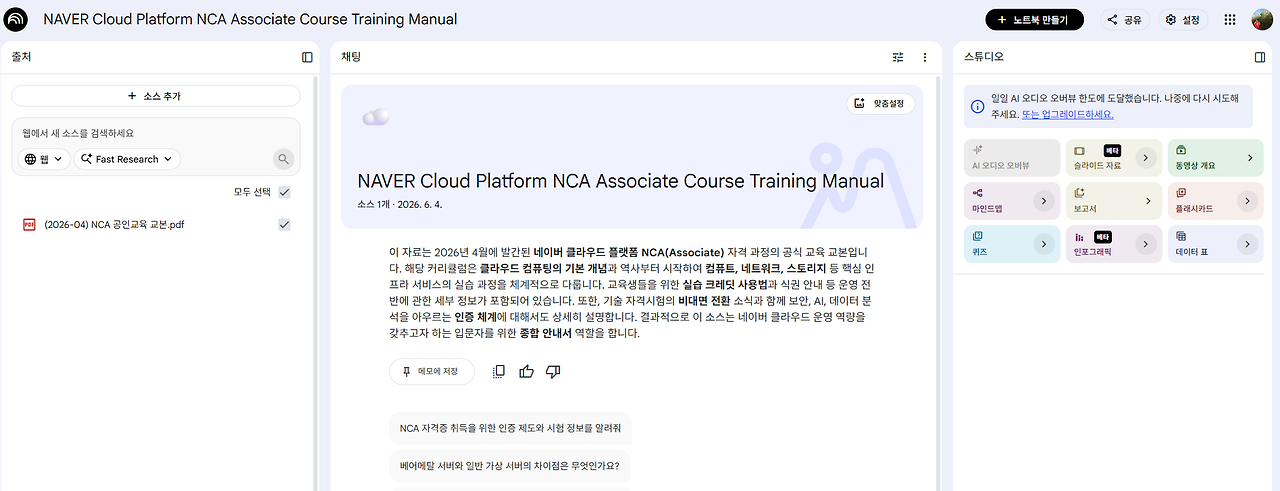
Task: Open the NotebookLM home logo
Action: coord(17,19)
